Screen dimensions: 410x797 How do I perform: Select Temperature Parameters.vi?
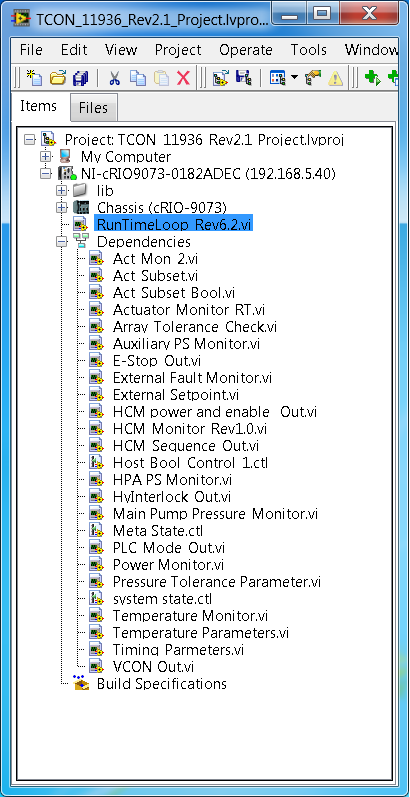[x=201, y=633]
